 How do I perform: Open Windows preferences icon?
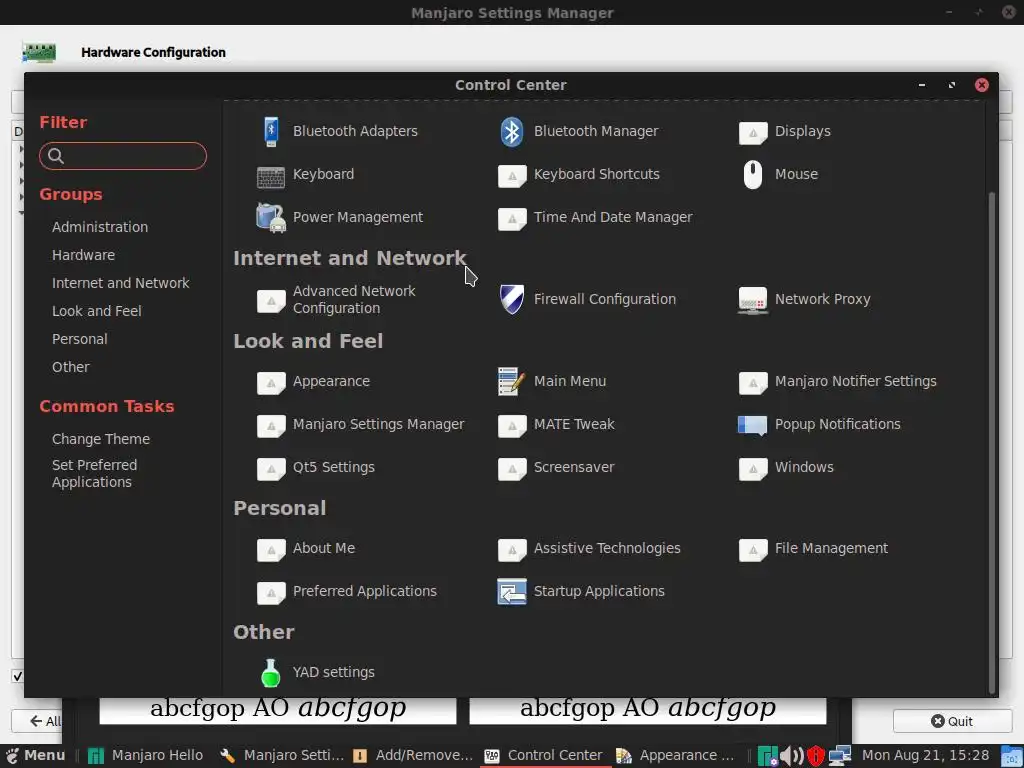tap(752, 469)
